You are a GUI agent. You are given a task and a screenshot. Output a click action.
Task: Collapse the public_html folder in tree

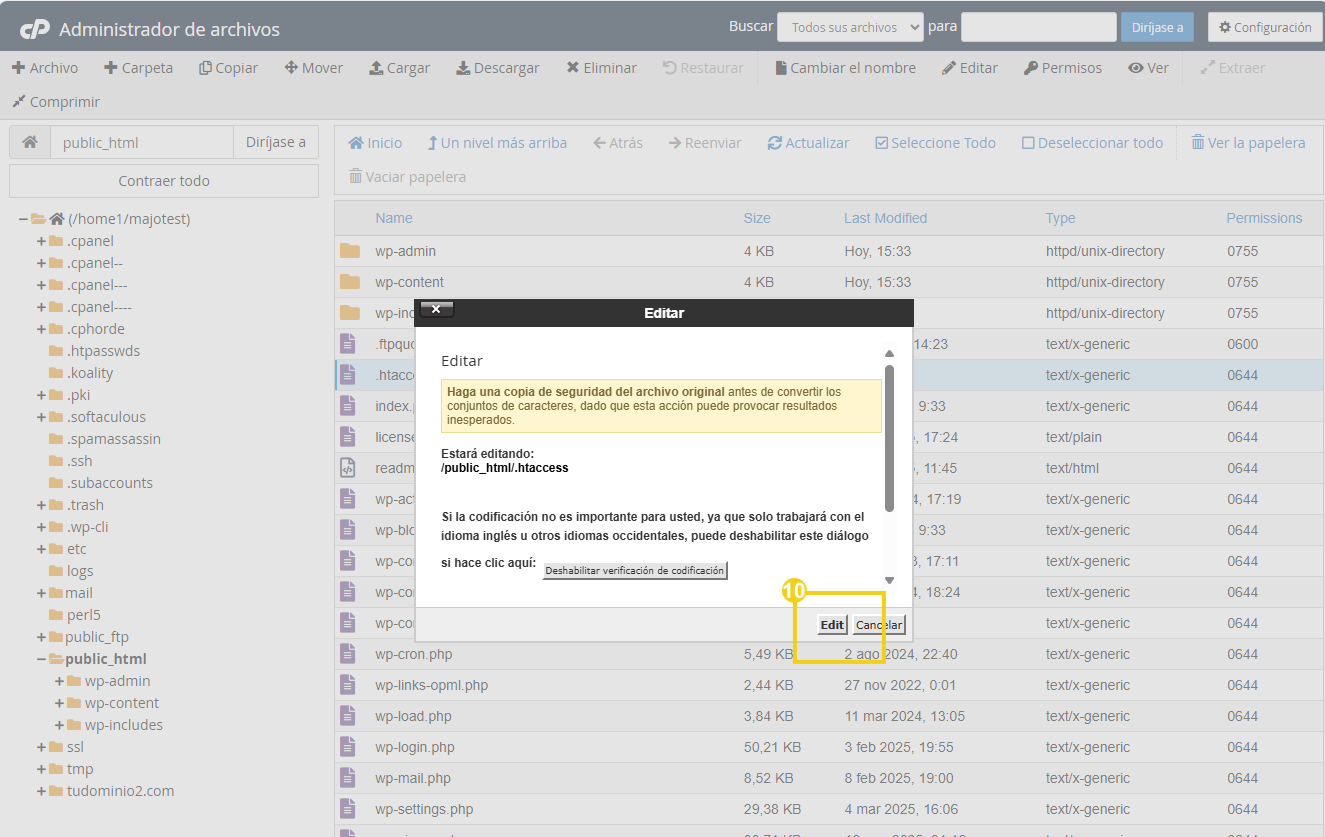pos(41,659)
